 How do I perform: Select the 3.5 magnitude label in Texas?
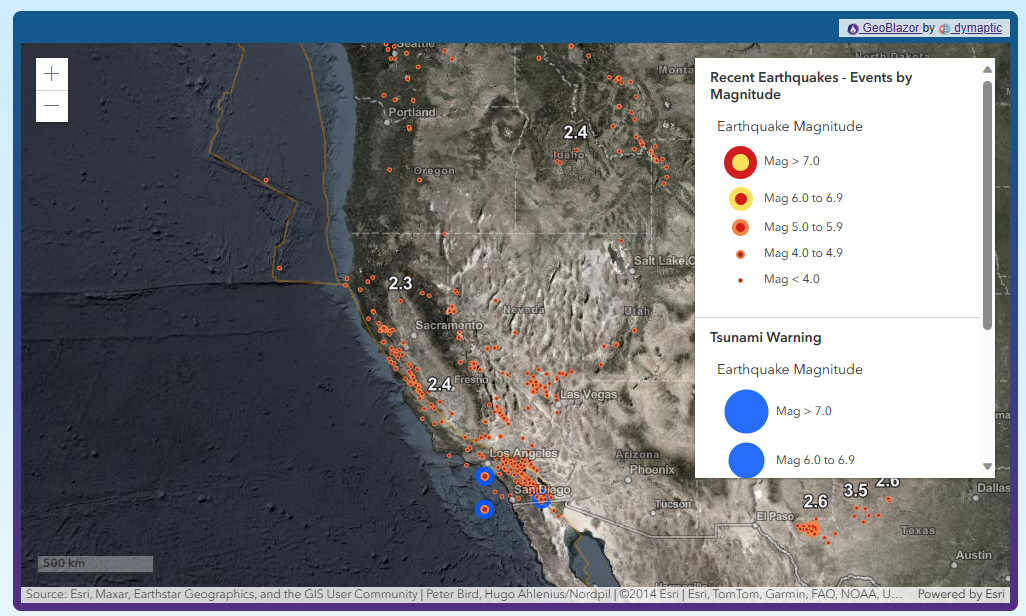click(x=855, y=491)
